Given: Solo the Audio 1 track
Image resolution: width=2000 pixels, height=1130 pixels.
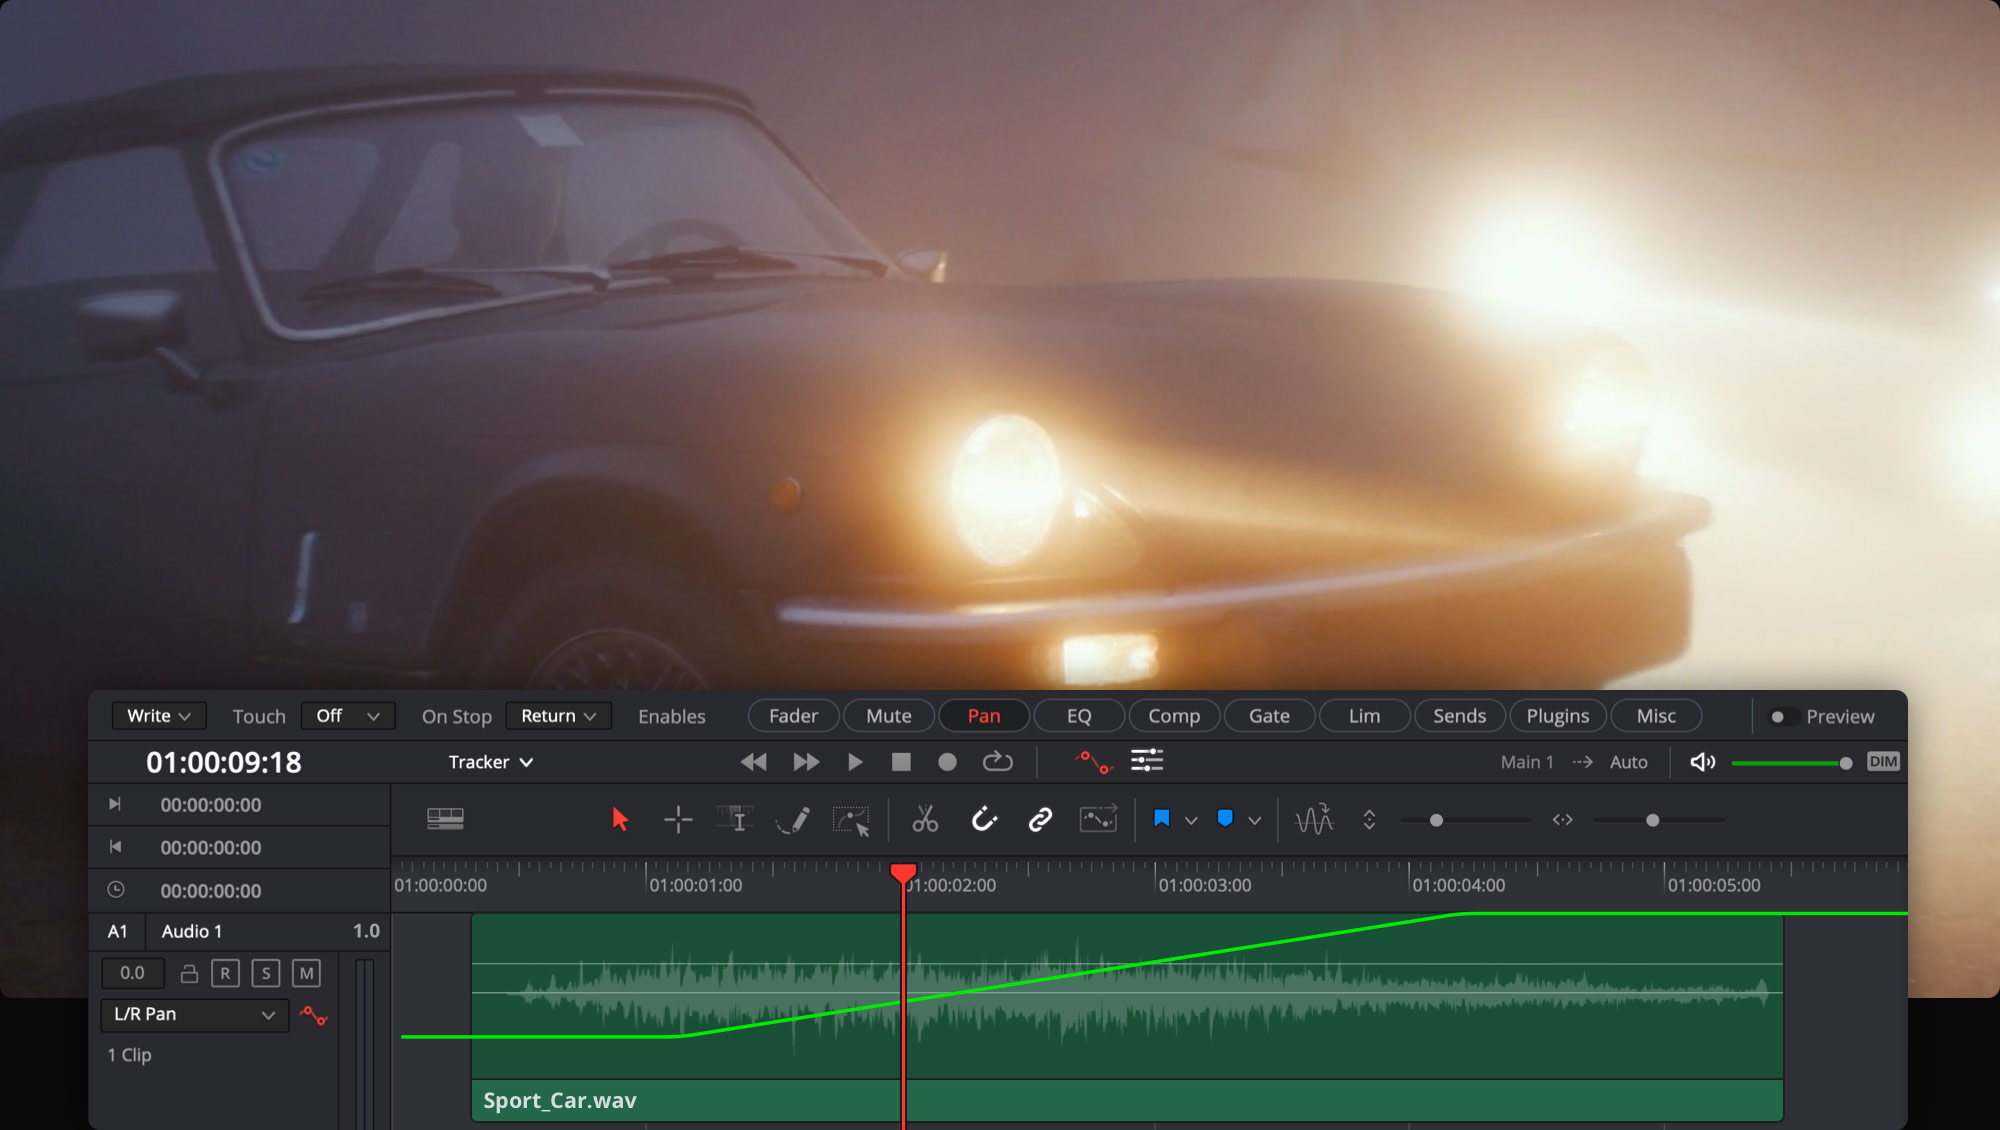Looking at the screenshot, I should (266, 973).
